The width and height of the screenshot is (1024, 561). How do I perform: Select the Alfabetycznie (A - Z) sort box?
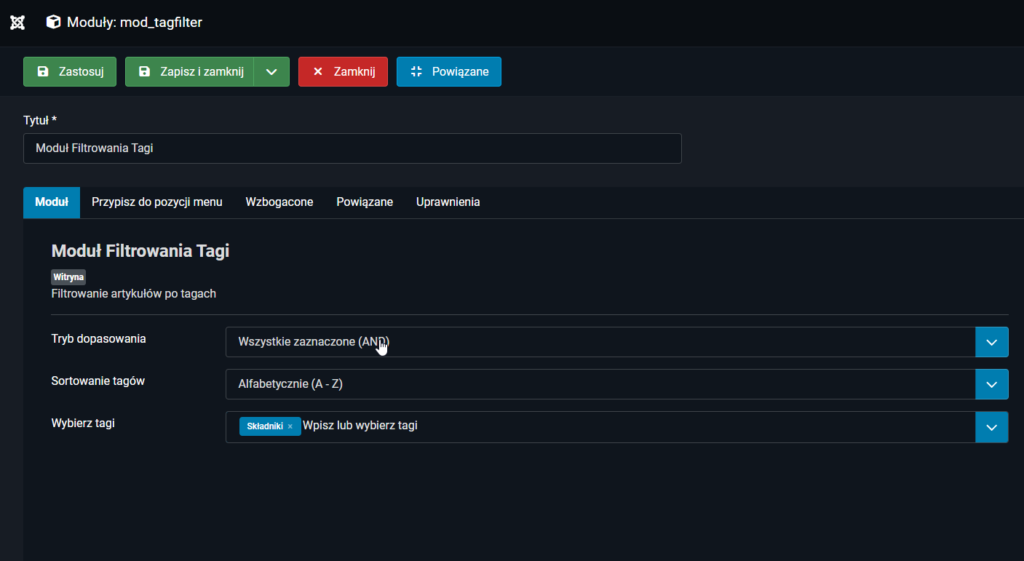[x=600, y=385]
